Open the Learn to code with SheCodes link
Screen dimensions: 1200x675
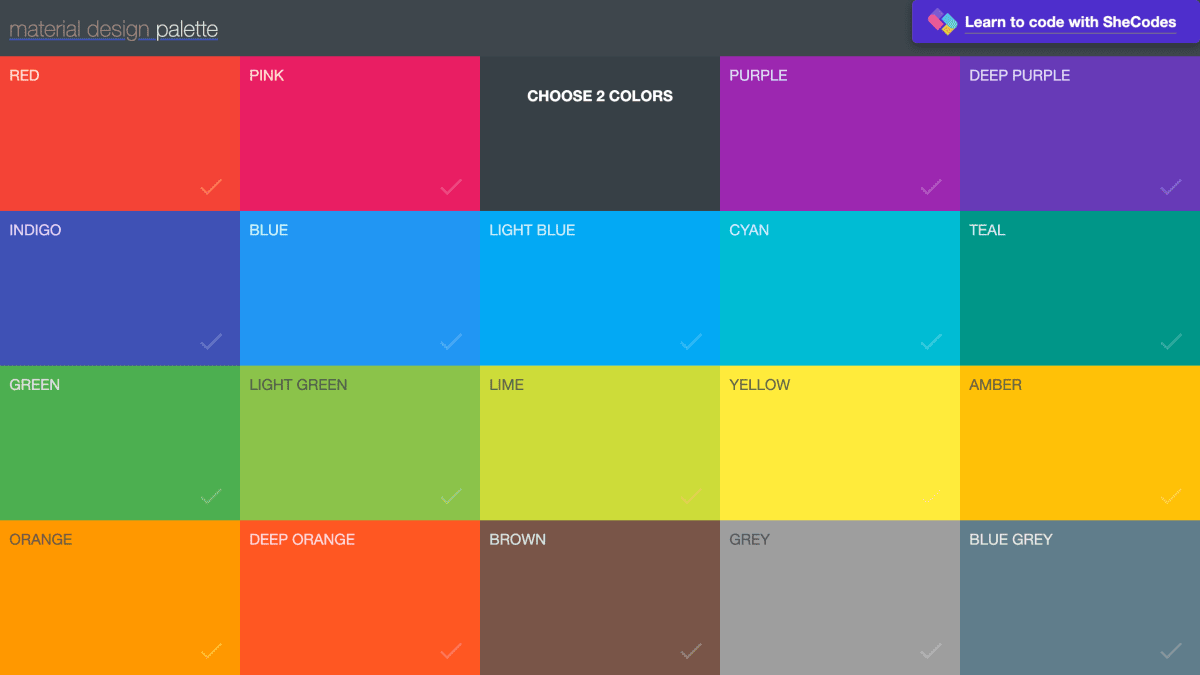coord(1070,22)
